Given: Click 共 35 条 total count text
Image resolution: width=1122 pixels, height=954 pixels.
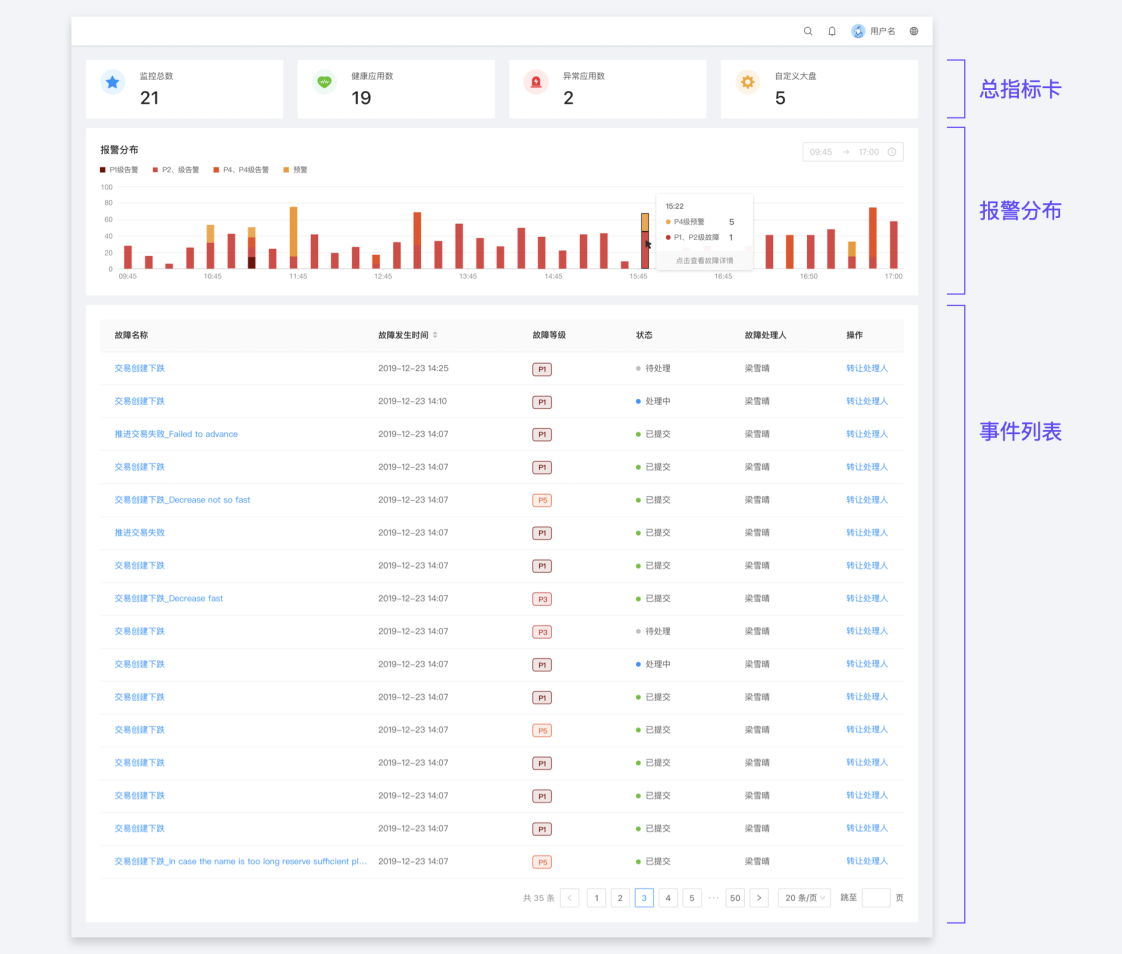Looking at the screenshot, I should [x=539, y=897].
